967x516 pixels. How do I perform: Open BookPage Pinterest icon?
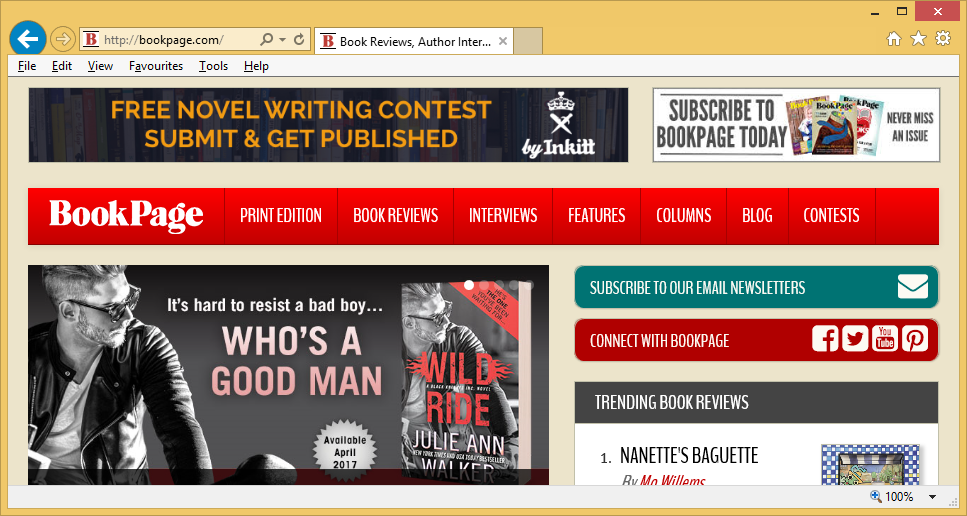(x=915, y=338)
